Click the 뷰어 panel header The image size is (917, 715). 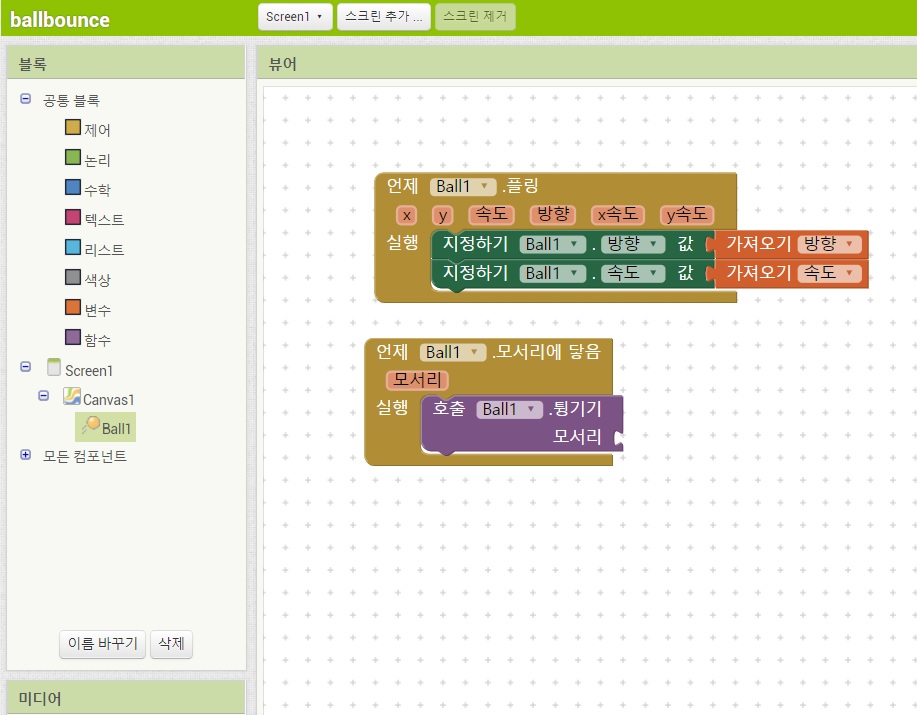tap(587, 63)
